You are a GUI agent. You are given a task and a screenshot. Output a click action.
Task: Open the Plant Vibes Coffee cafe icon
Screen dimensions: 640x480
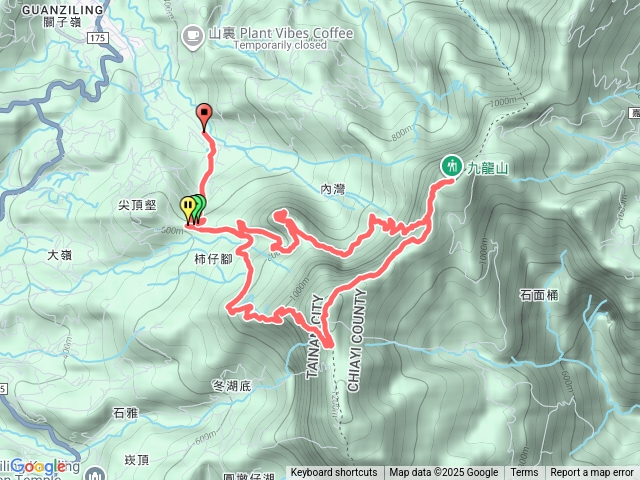pos(193,37)
